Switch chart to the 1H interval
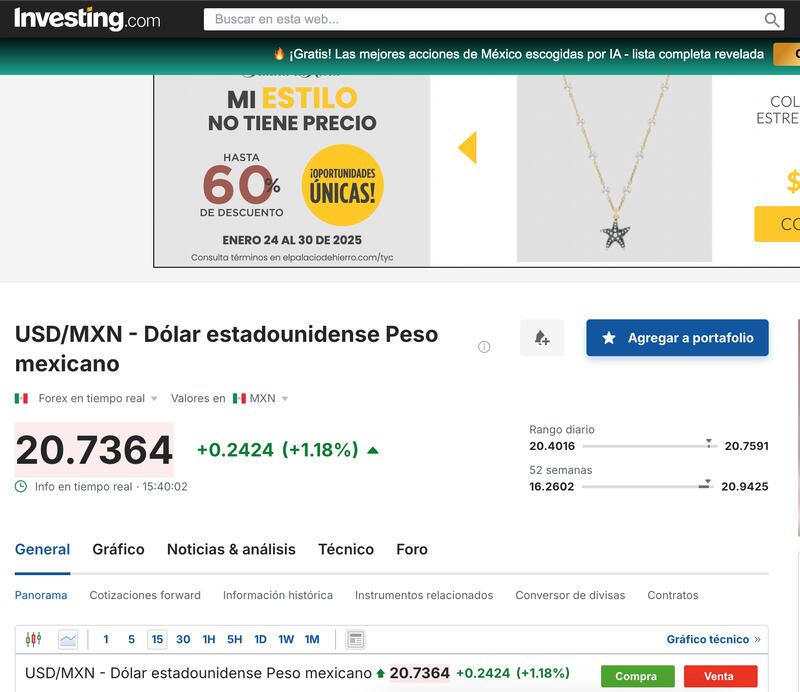The image size is (800, 692). point(209,639)
